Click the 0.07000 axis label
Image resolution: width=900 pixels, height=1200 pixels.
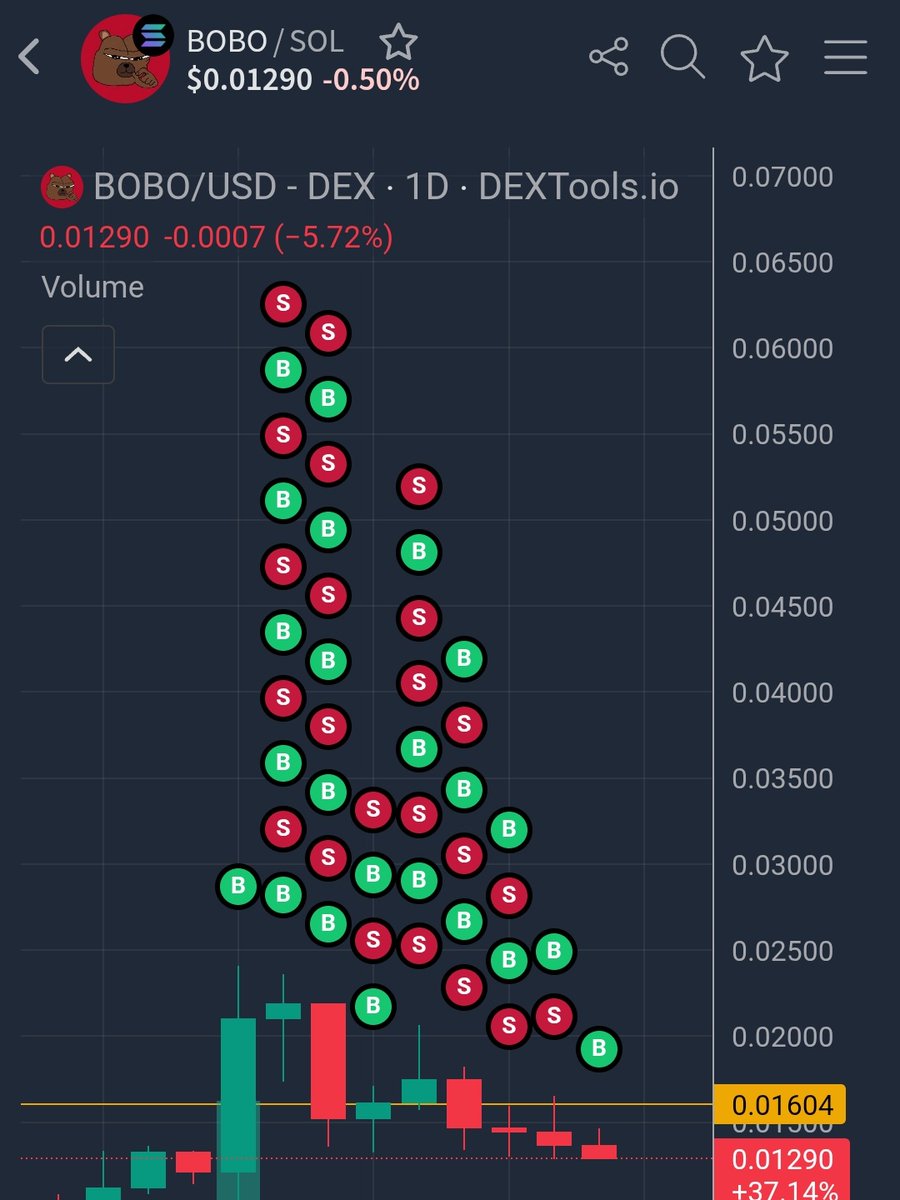[x=783, y=177]
